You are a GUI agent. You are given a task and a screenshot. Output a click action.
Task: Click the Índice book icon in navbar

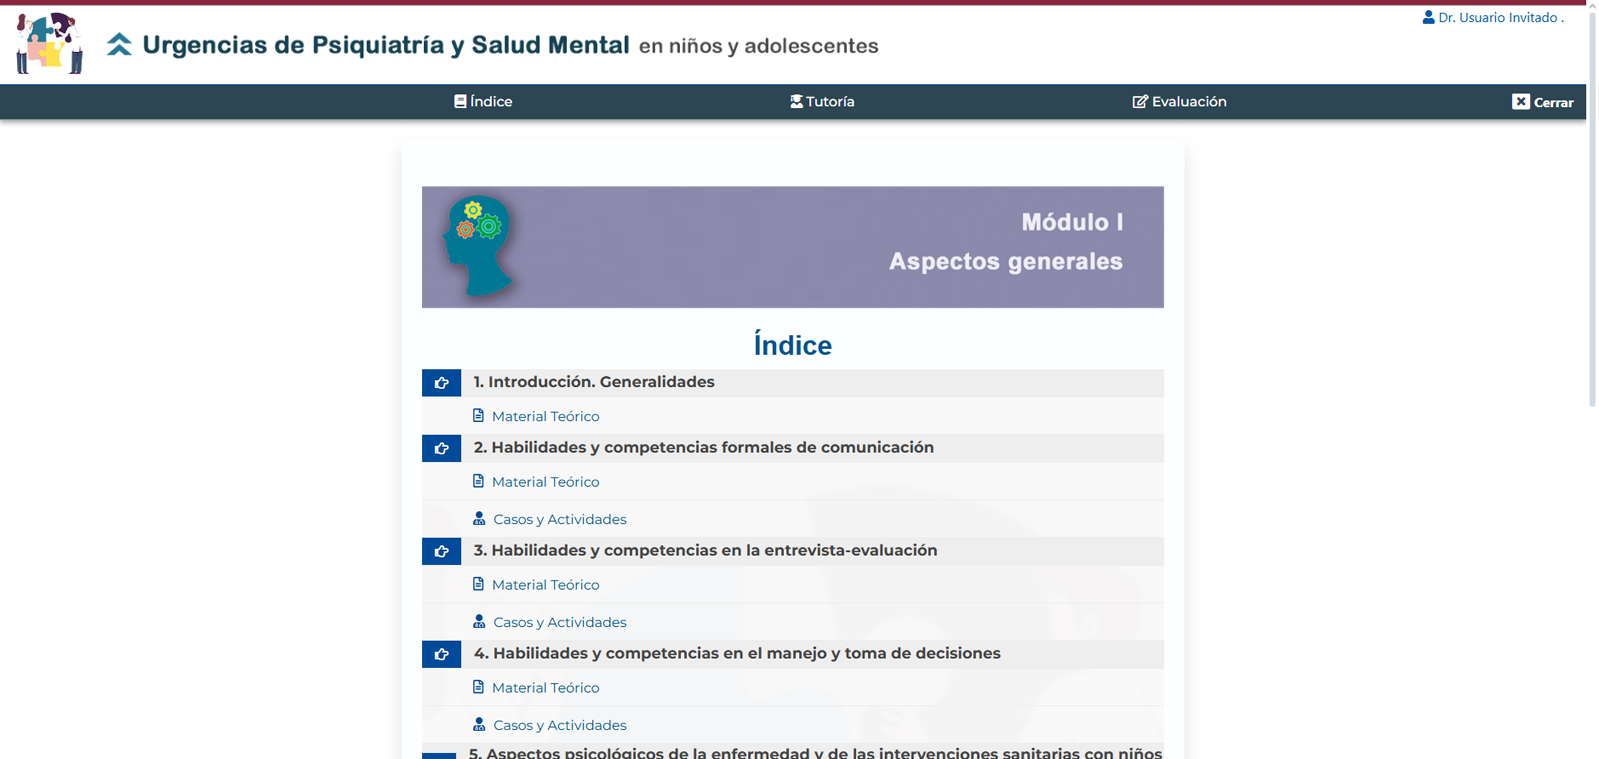(x=460, y=101)
